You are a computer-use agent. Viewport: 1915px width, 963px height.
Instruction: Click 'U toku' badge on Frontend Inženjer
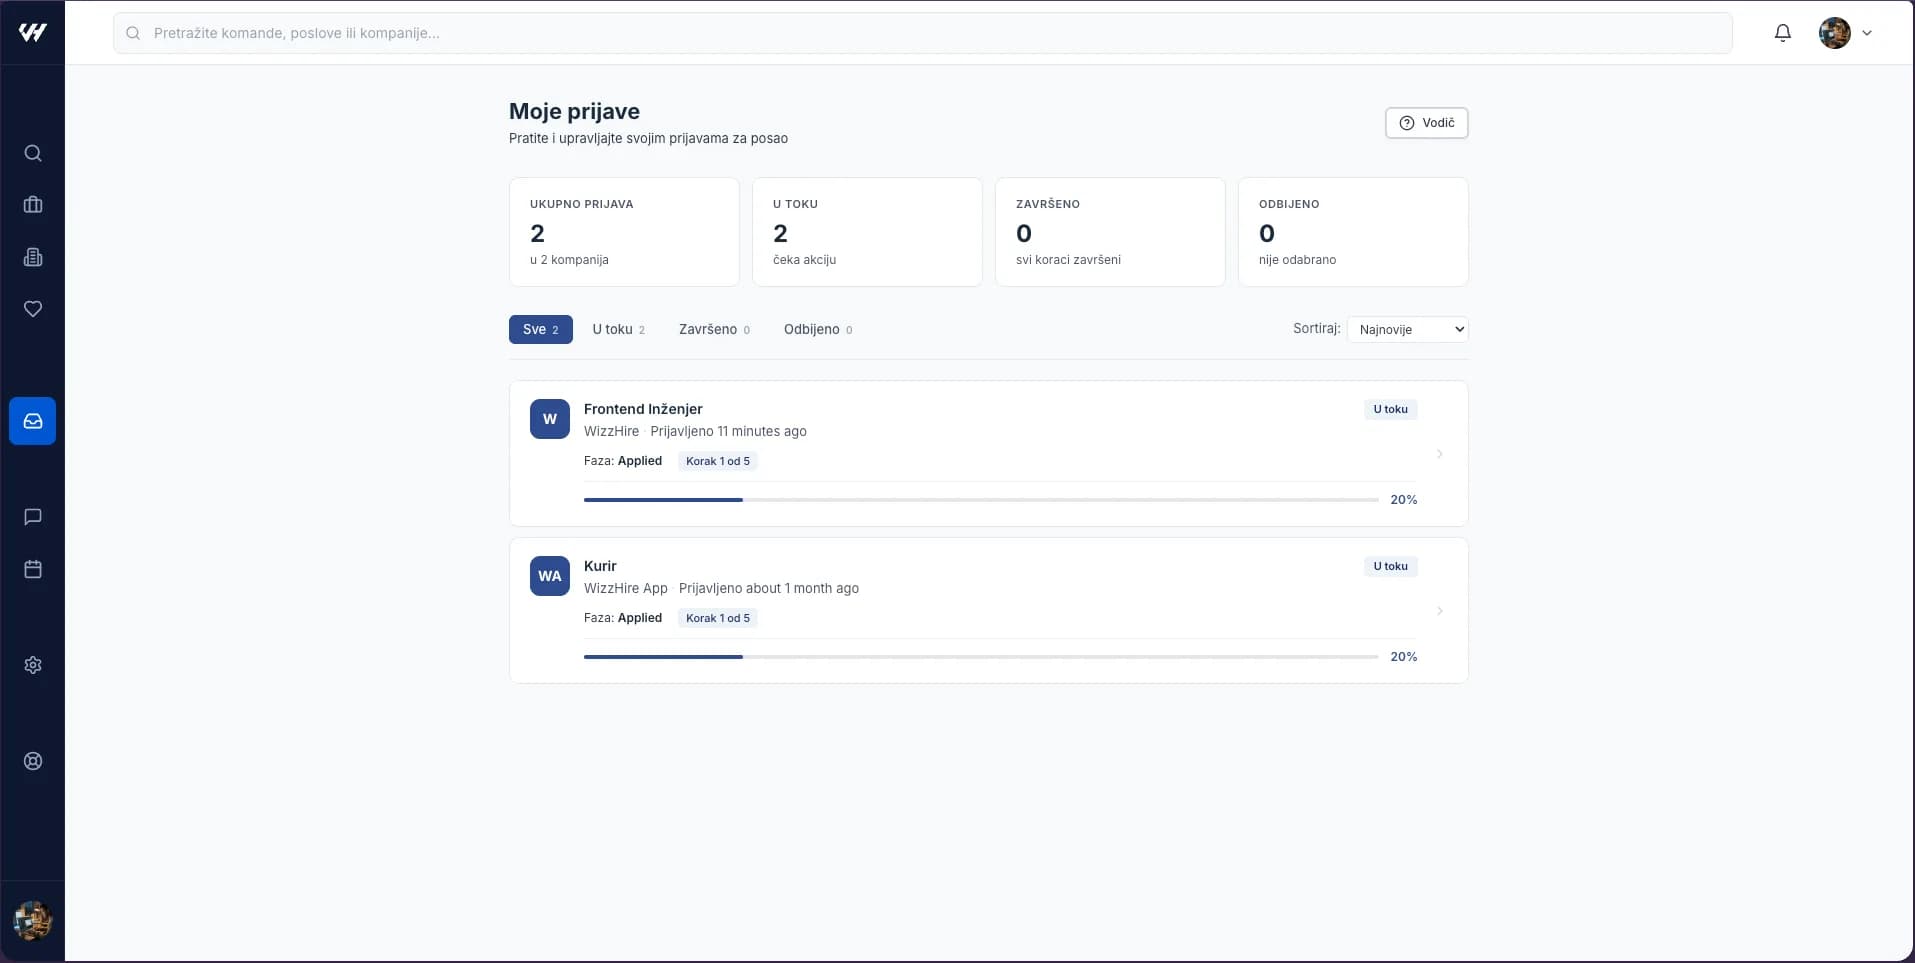tap(1391, 409)
